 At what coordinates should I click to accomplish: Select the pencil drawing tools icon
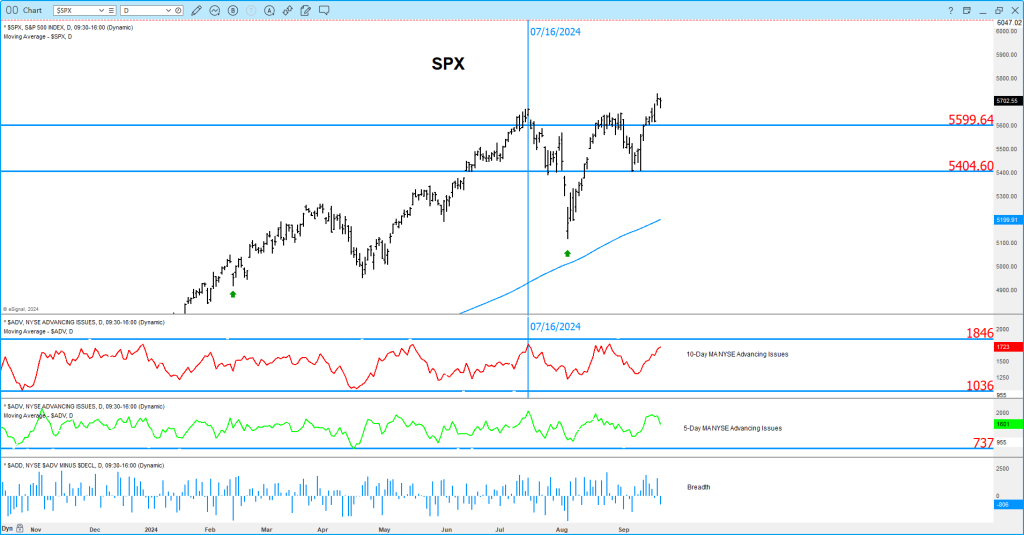tap(196, 10)
